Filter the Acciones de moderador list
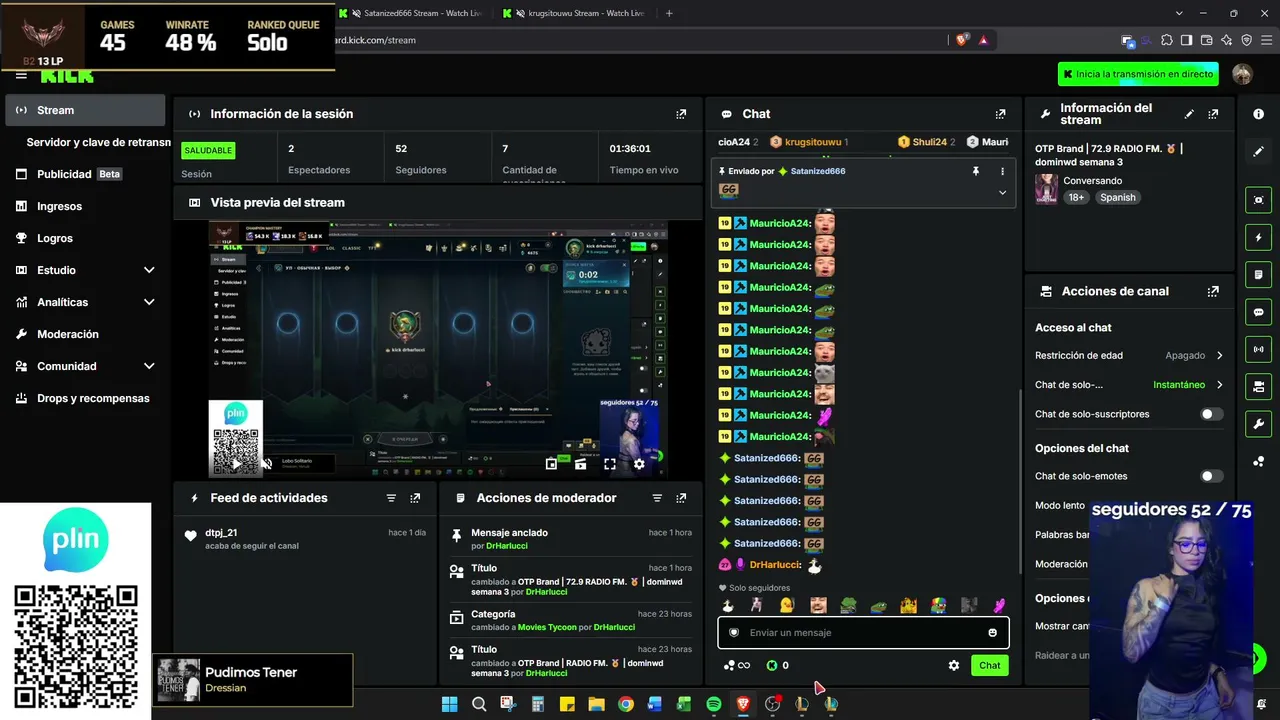The height and width of the screenshot is (720, 1280). point(657,498)
